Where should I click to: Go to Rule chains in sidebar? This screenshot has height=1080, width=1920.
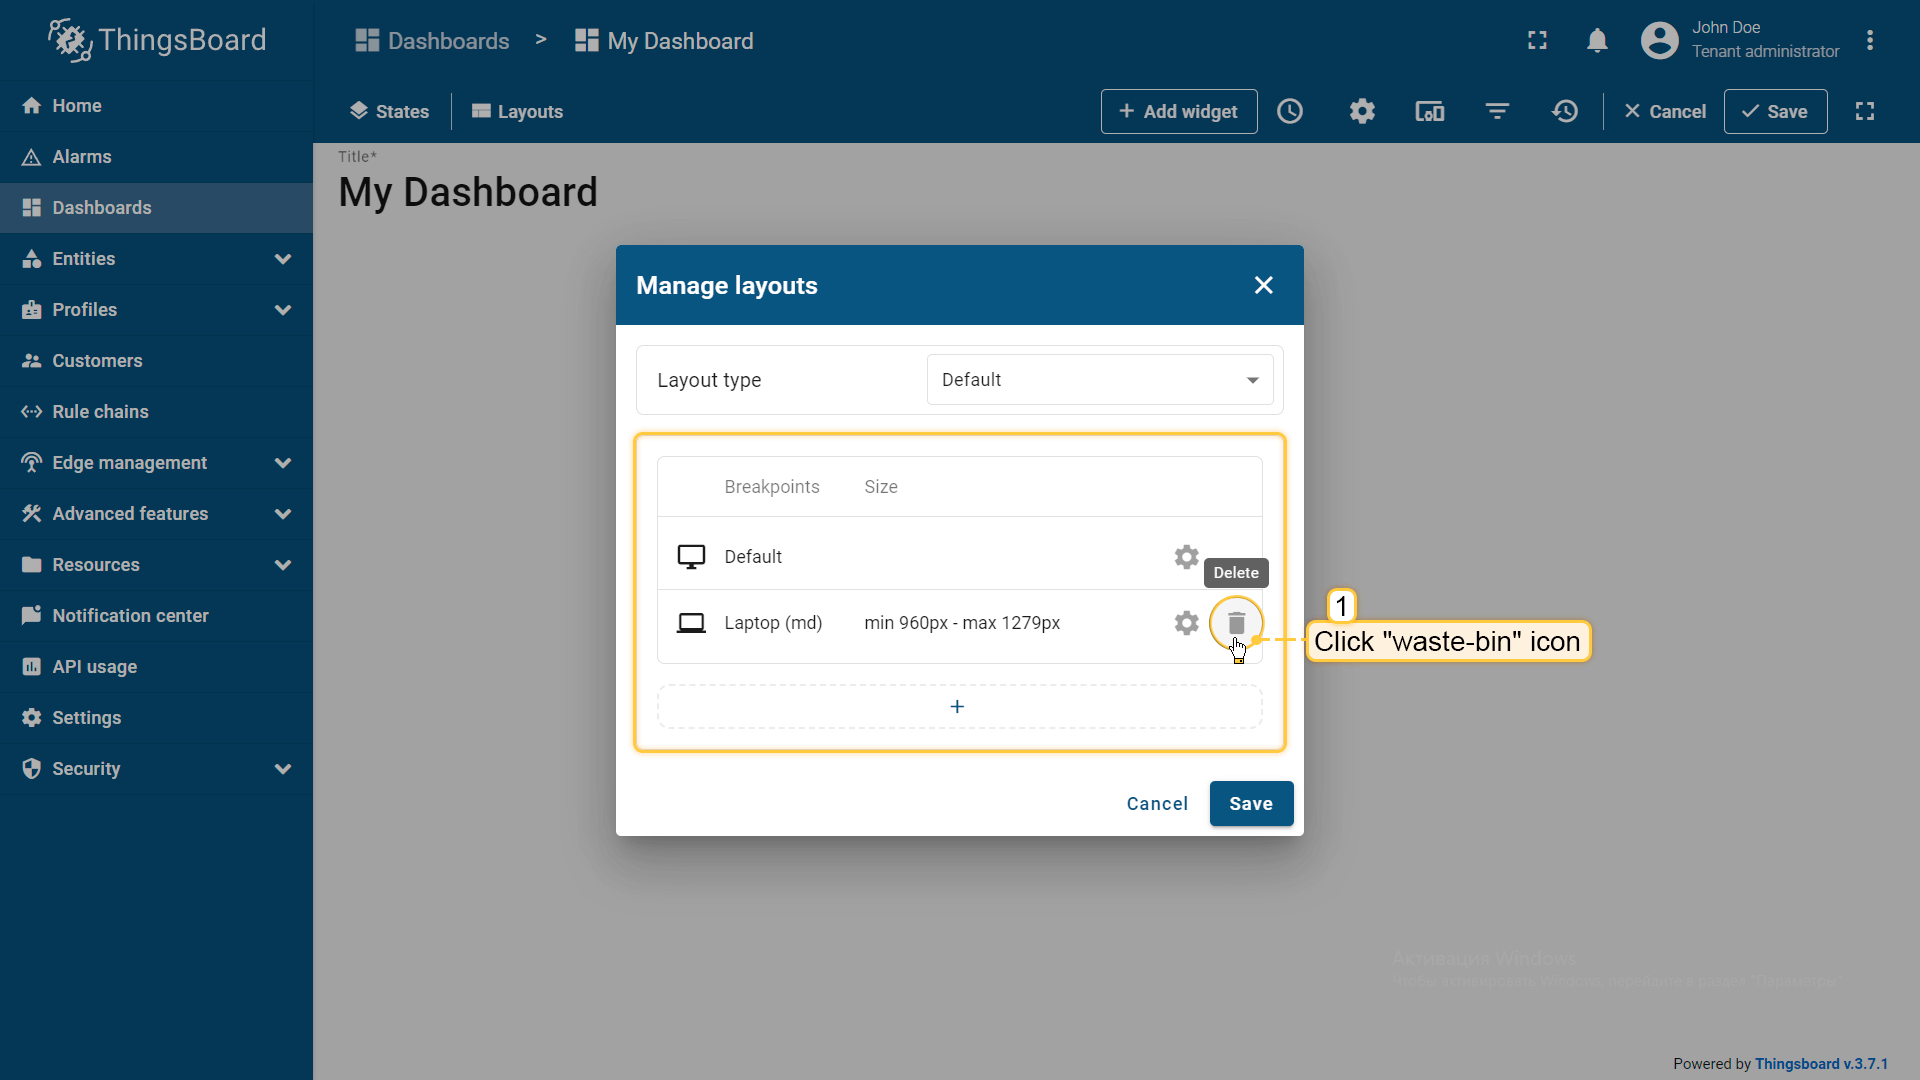tap(100, 412)
